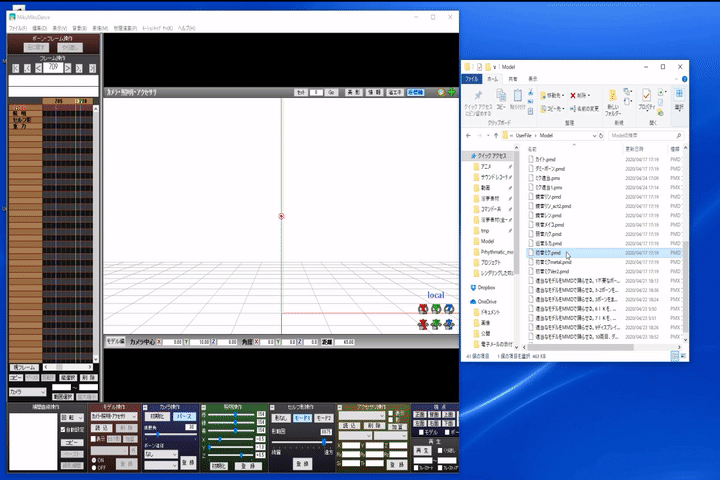The width and height of the screenshot is (720, 480).
Task: Advance one frame with the single arrow
Action: (x=68, y=68)
